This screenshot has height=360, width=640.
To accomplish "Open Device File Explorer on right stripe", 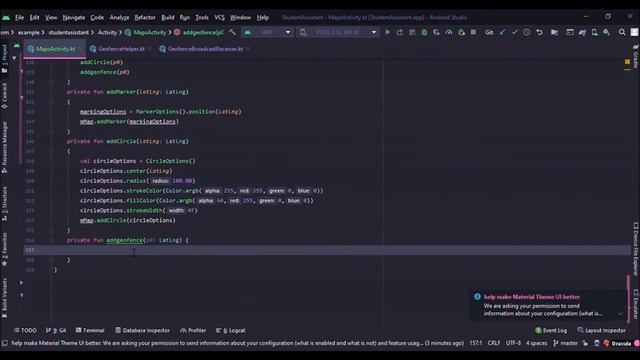I will pos(636,249).
